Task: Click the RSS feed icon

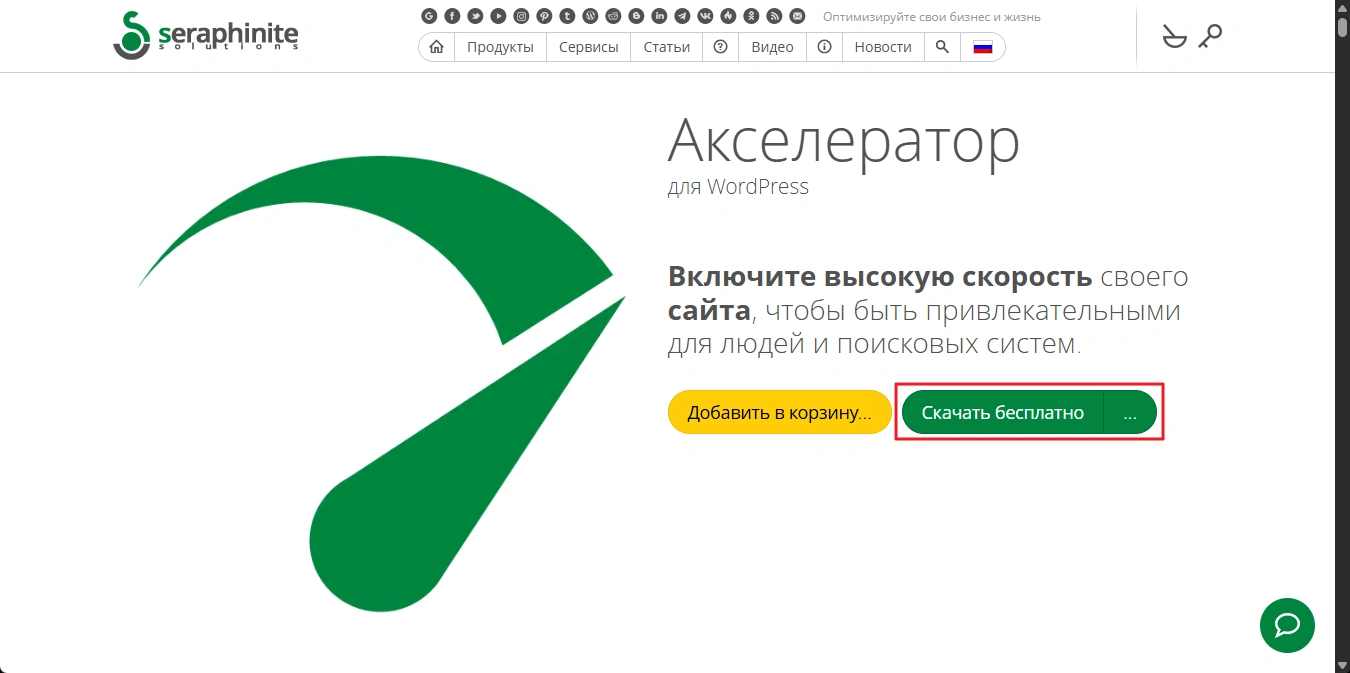Action: [x=774, y=16]
